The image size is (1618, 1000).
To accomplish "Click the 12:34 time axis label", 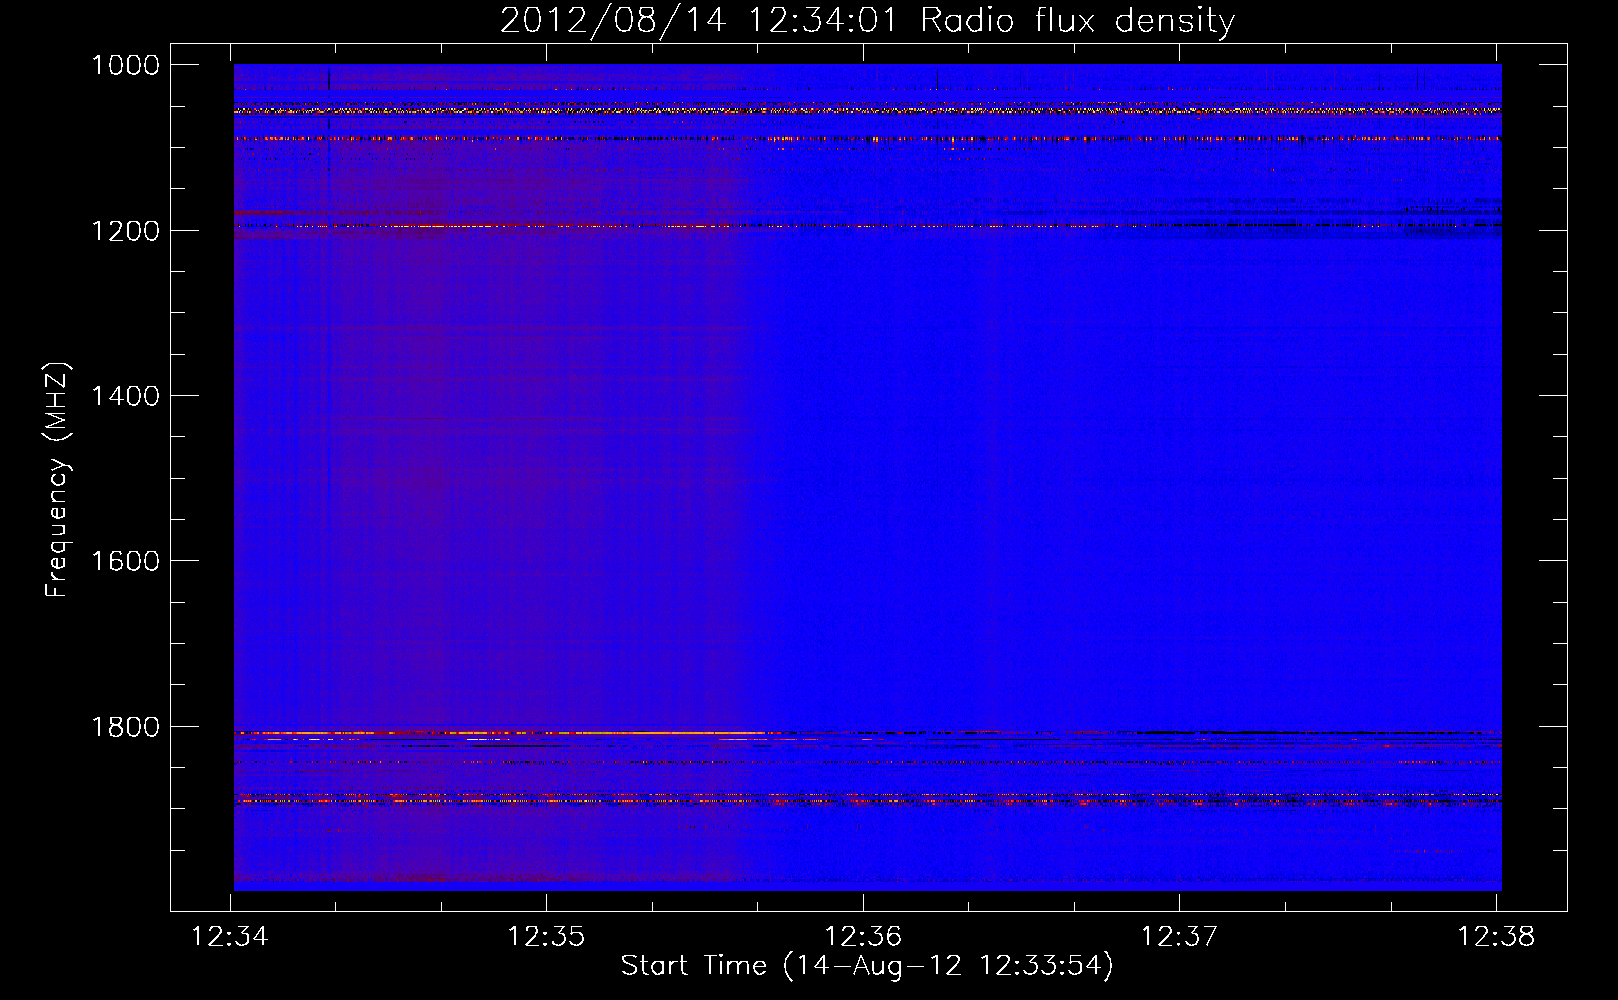I will [231, 937].
